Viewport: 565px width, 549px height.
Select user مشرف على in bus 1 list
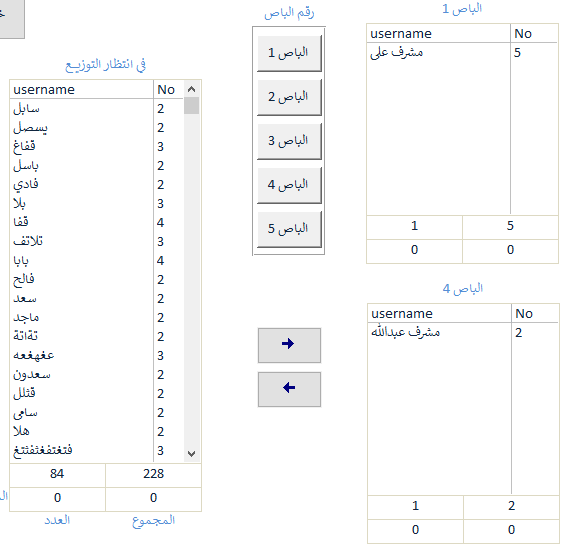pos(462,53)
